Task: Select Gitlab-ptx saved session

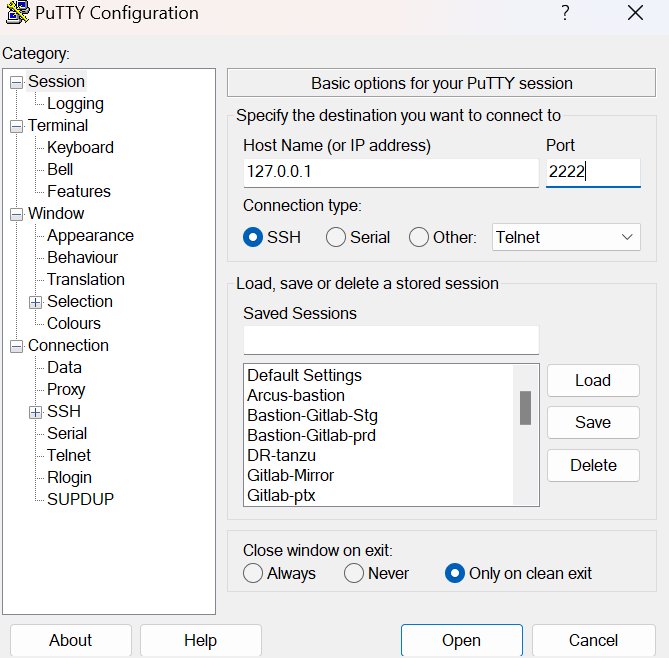Action: (x=379, y=495)
